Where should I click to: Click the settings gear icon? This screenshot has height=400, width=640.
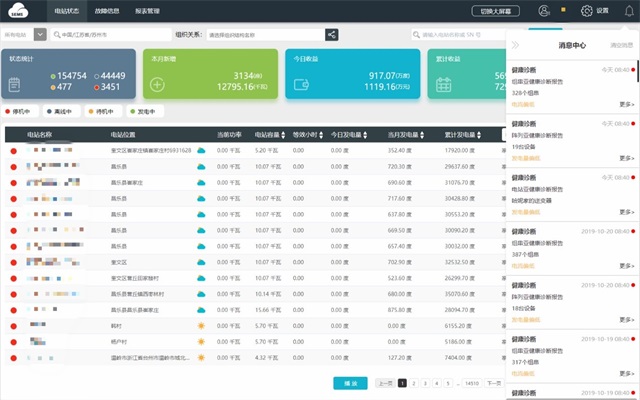587,11
